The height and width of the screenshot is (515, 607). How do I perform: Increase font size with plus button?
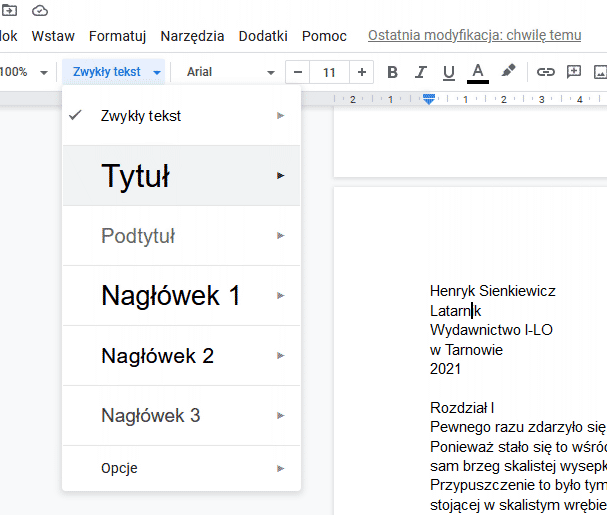coord(362,72)
